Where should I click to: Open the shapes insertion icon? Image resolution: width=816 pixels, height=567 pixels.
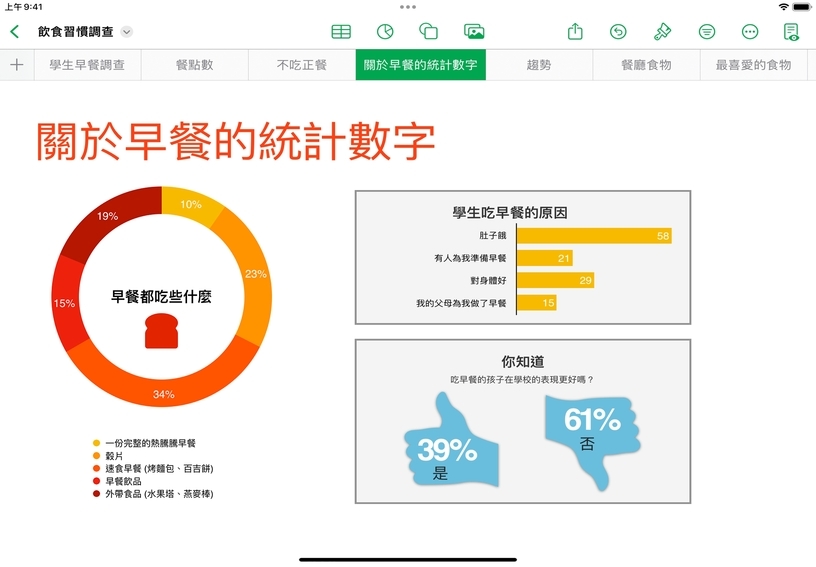tap(429, 31)
